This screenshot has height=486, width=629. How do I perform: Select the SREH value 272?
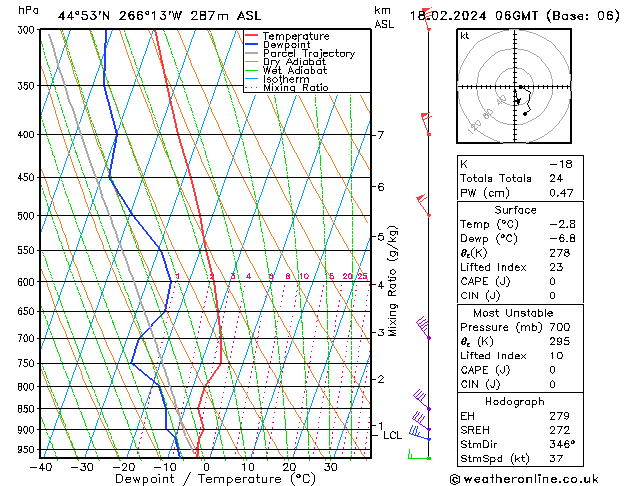click(x=560, y=430)
